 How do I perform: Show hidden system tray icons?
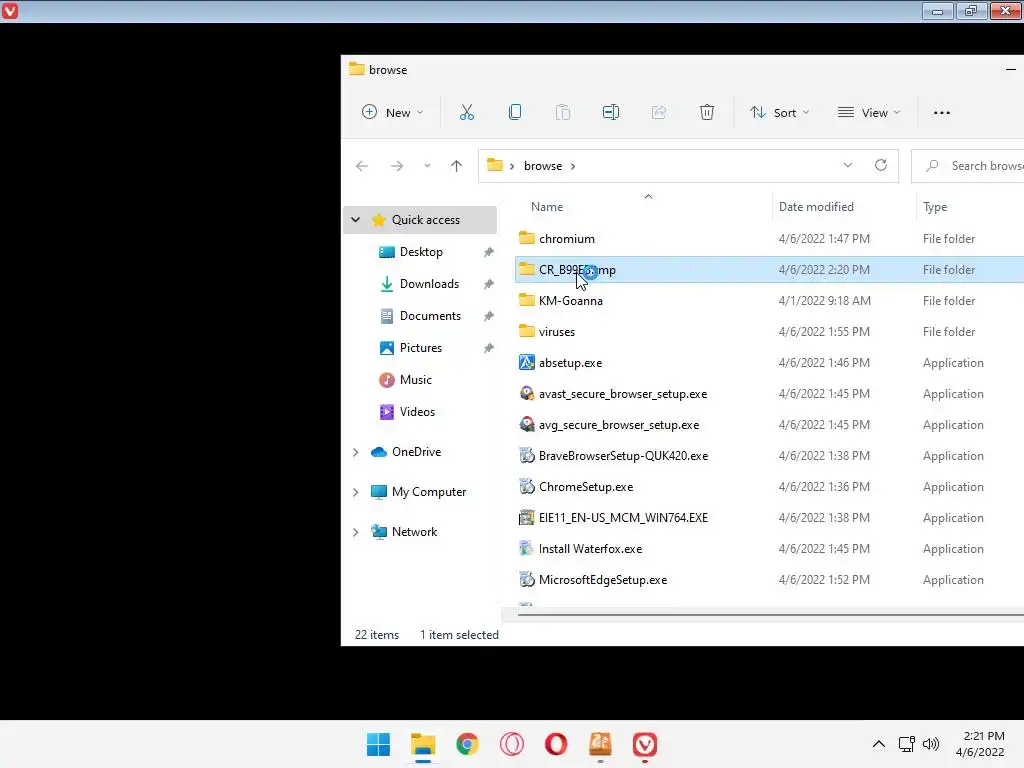tap(879, 744)
